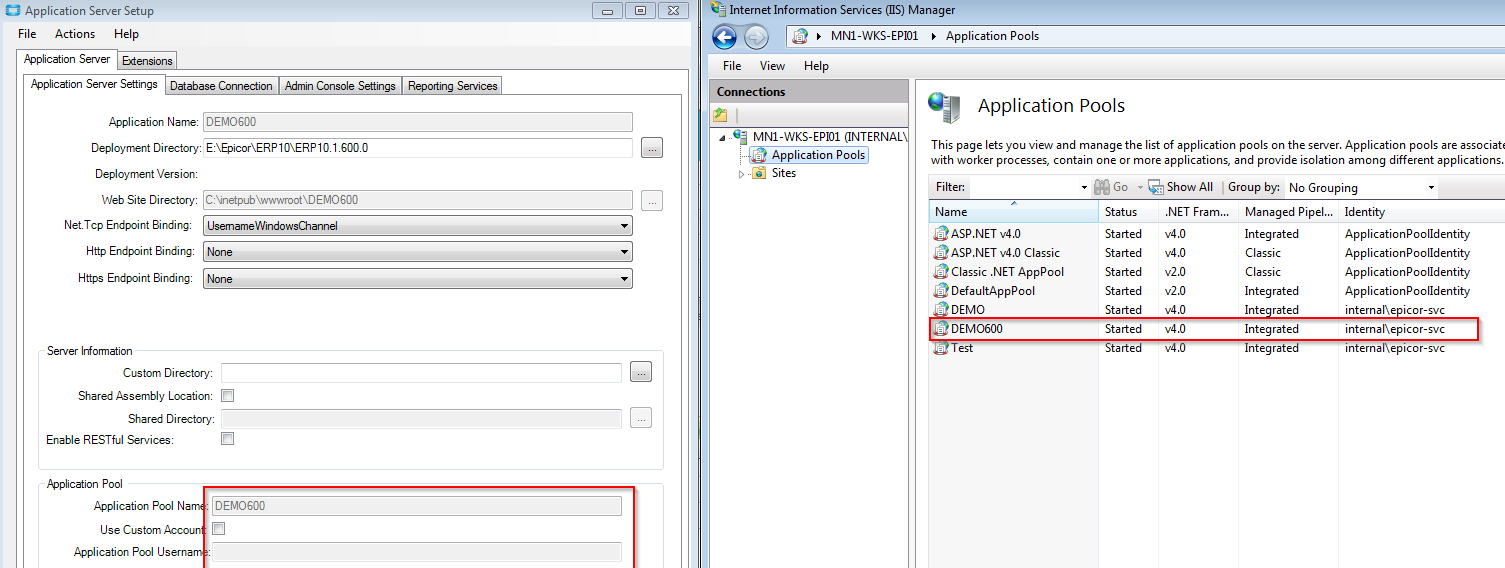Open File menu in IIS Manager
Screen dimensions: 1505x568
pos(732,66)
